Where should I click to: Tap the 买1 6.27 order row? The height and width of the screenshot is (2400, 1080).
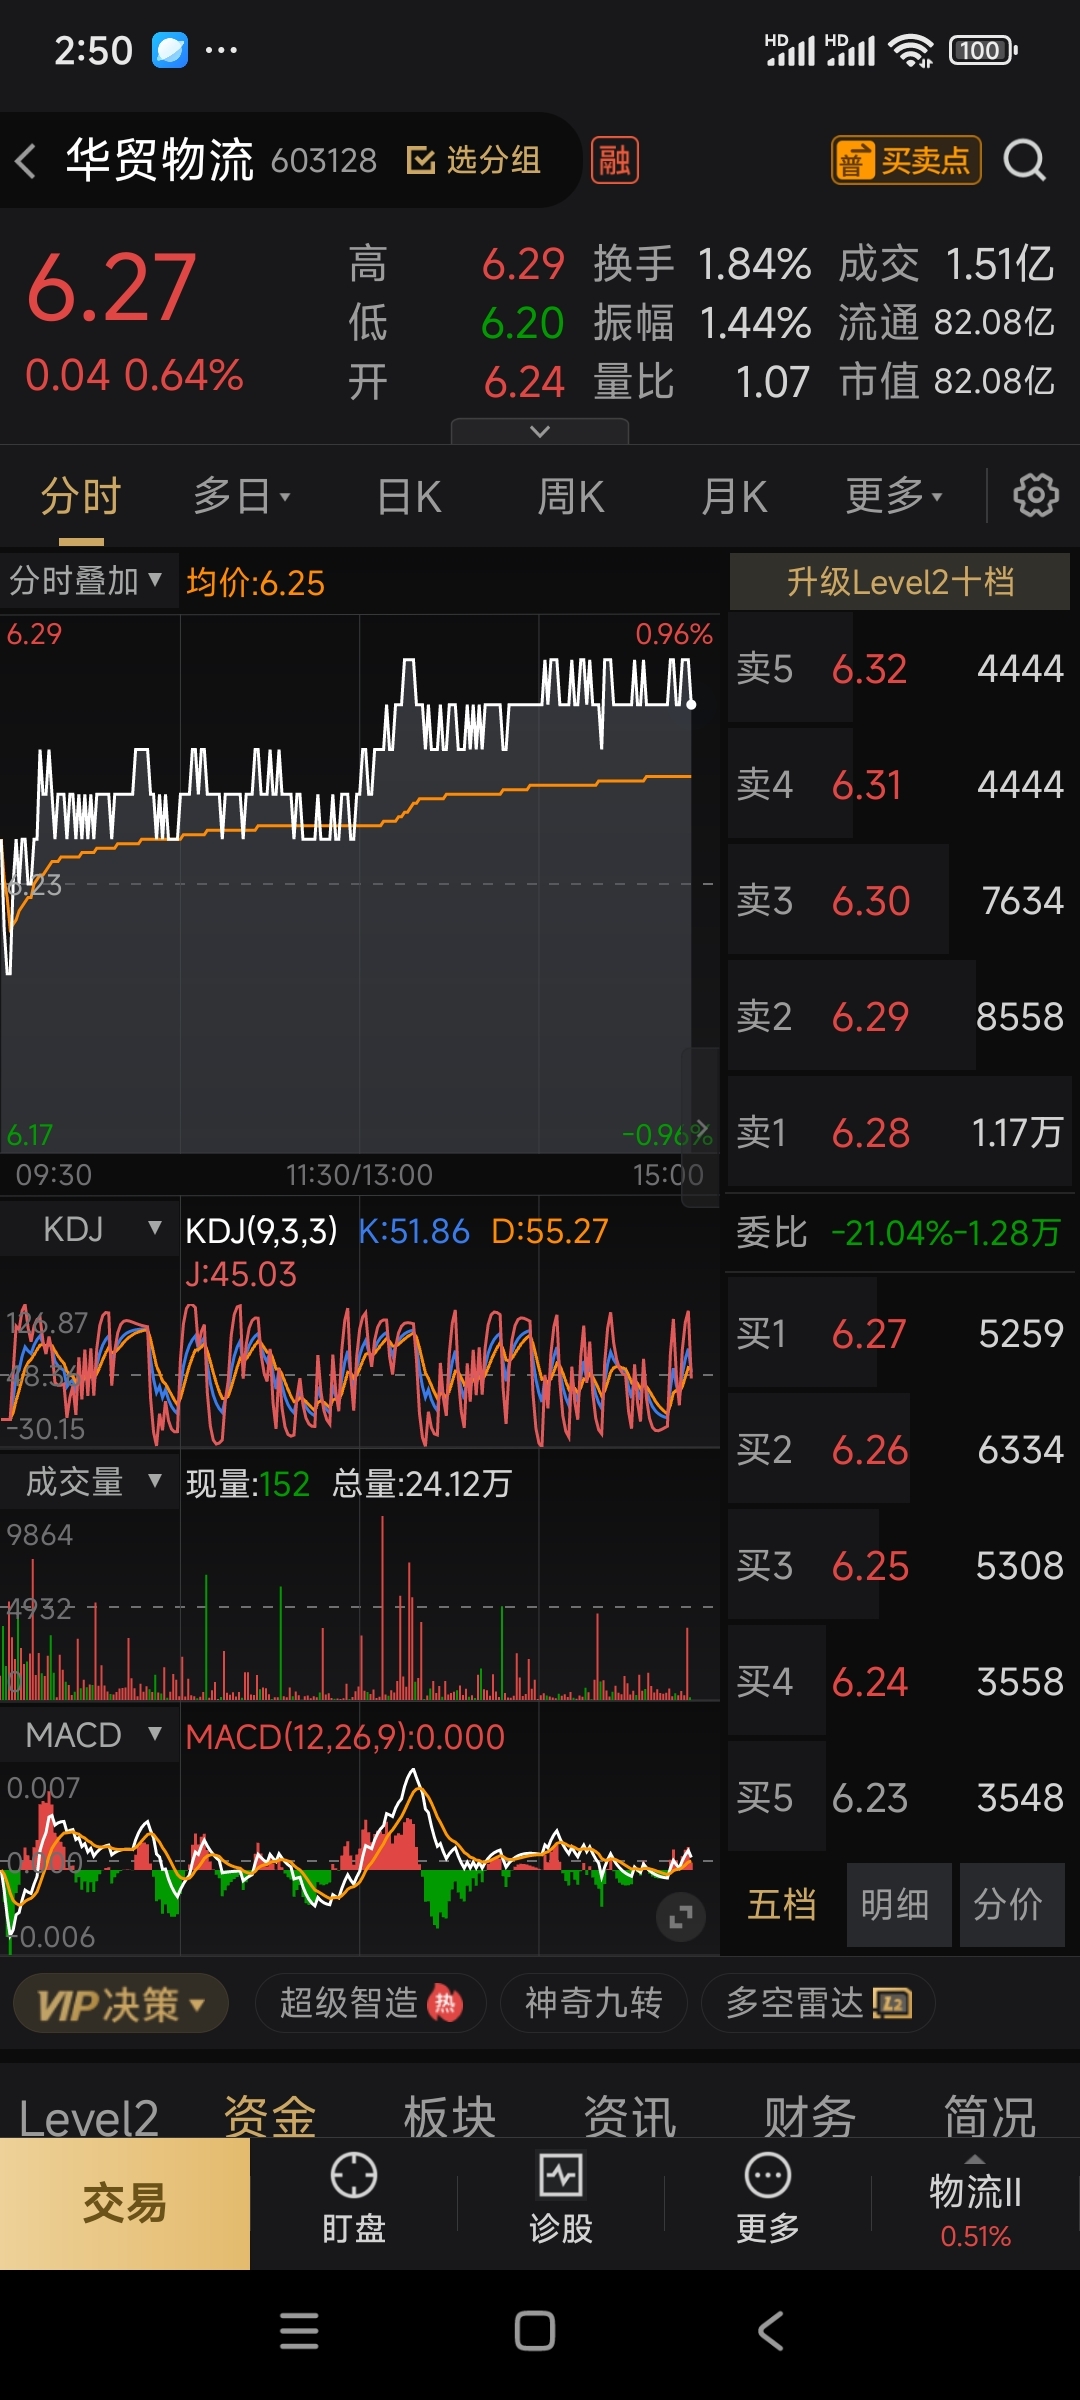tap(900, 1333)
